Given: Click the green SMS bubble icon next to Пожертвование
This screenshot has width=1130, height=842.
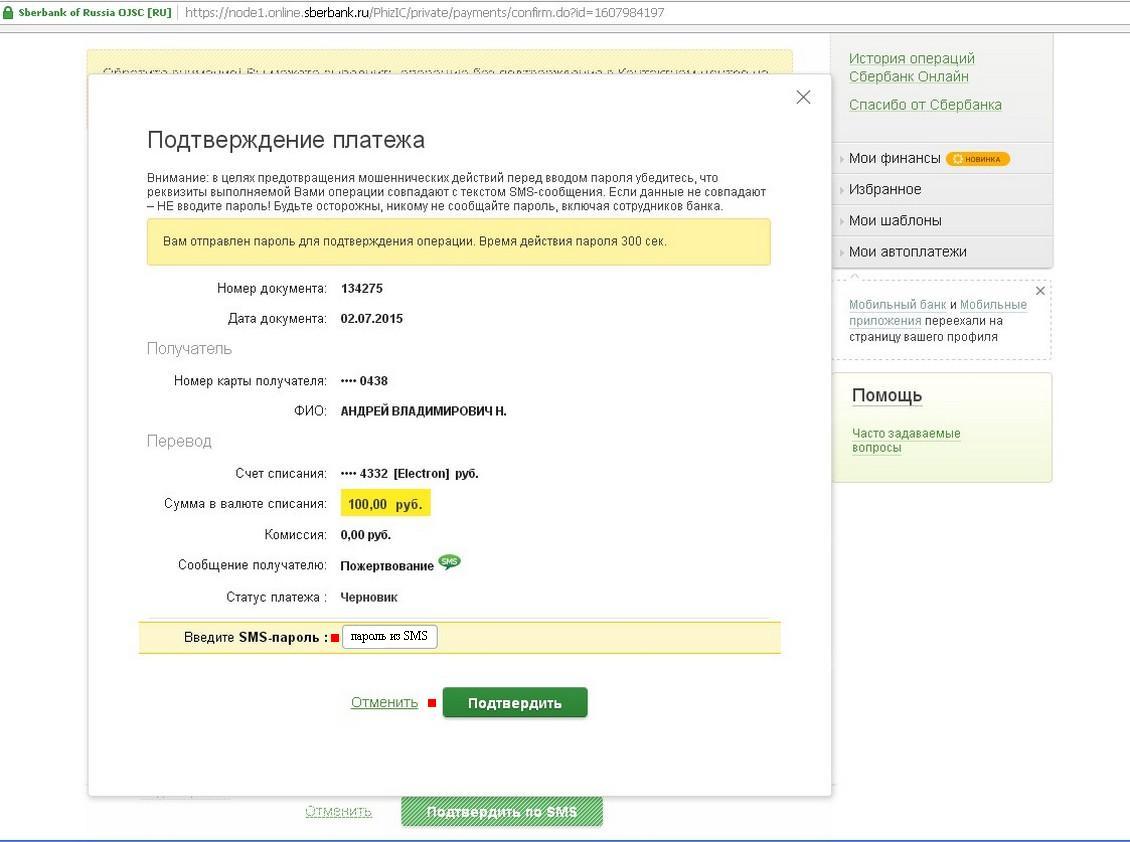Looking at the screenshot, I should (449, 562).
